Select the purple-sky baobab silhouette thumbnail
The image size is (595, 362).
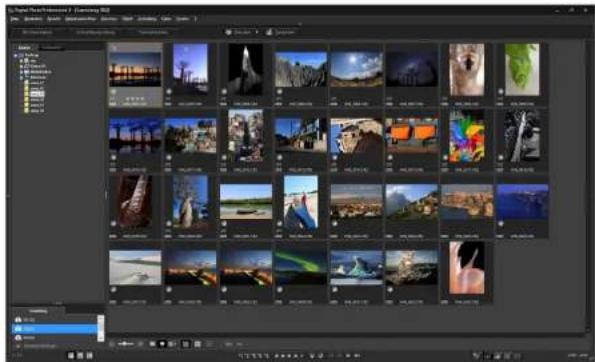tap(190, 69)
